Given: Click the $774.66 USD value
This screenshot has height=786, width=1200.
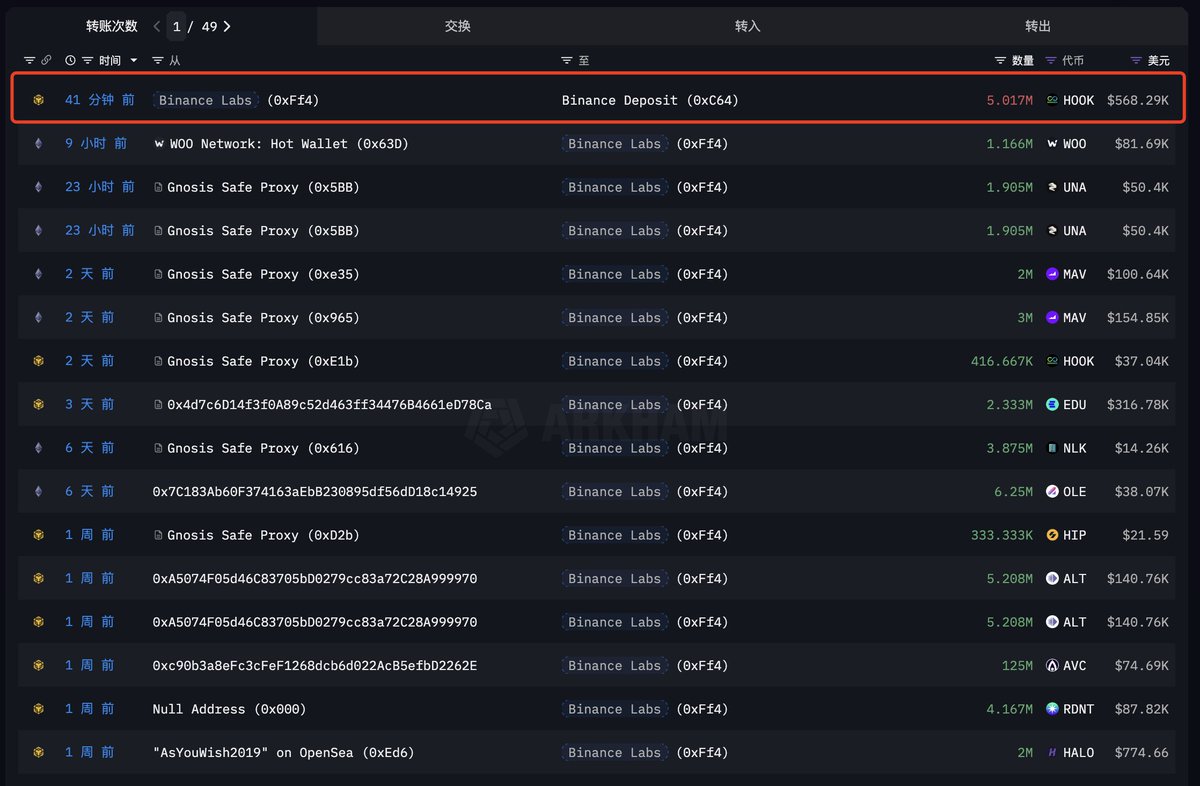Looking at the screenshot, I should point(1142,752).
